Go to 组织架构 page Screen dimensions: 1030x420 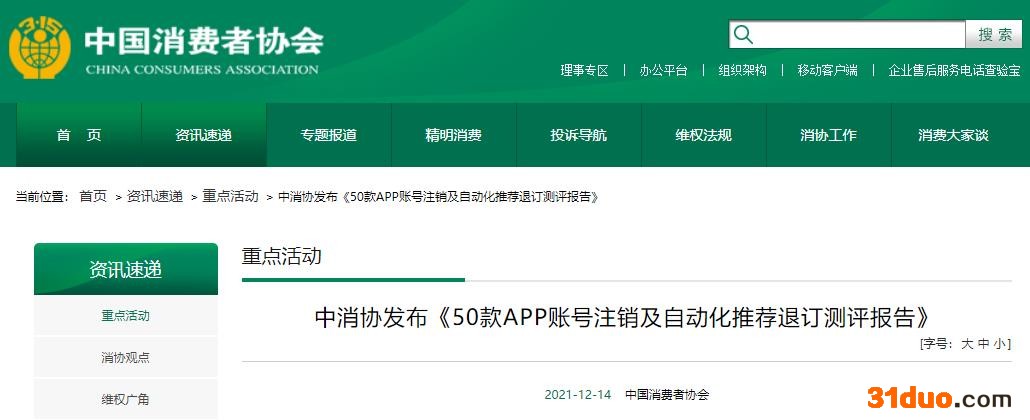click(x=742, y=70)
